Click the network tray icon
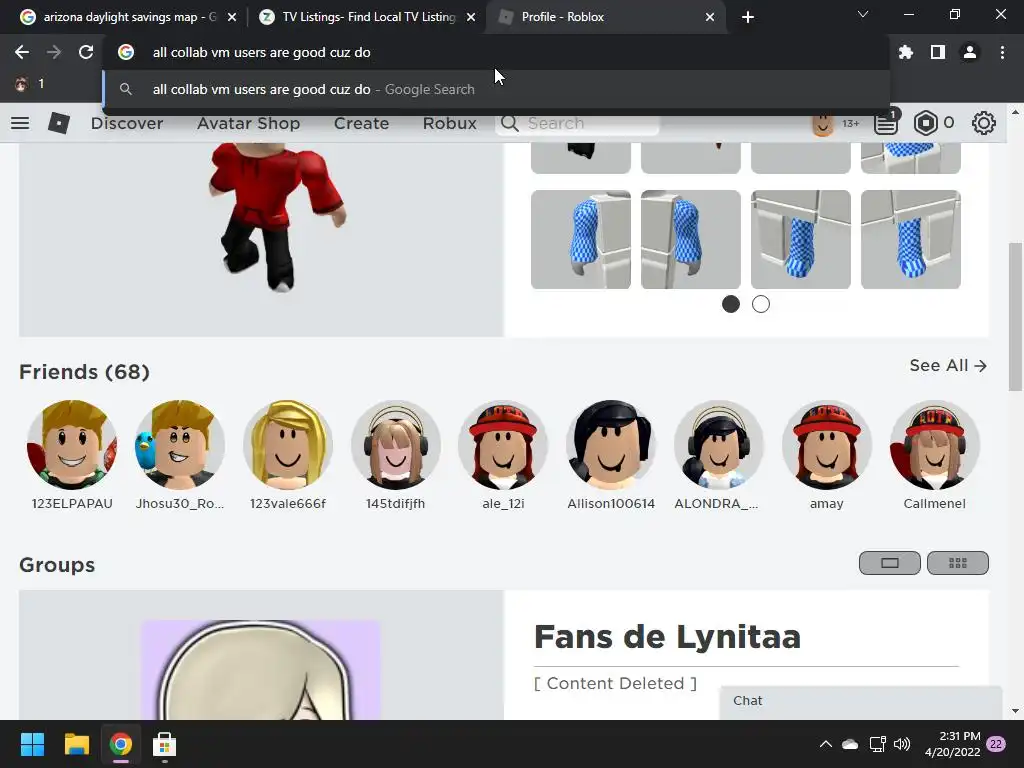Viewport: 1024px width, 768px height. pos(877,744)
